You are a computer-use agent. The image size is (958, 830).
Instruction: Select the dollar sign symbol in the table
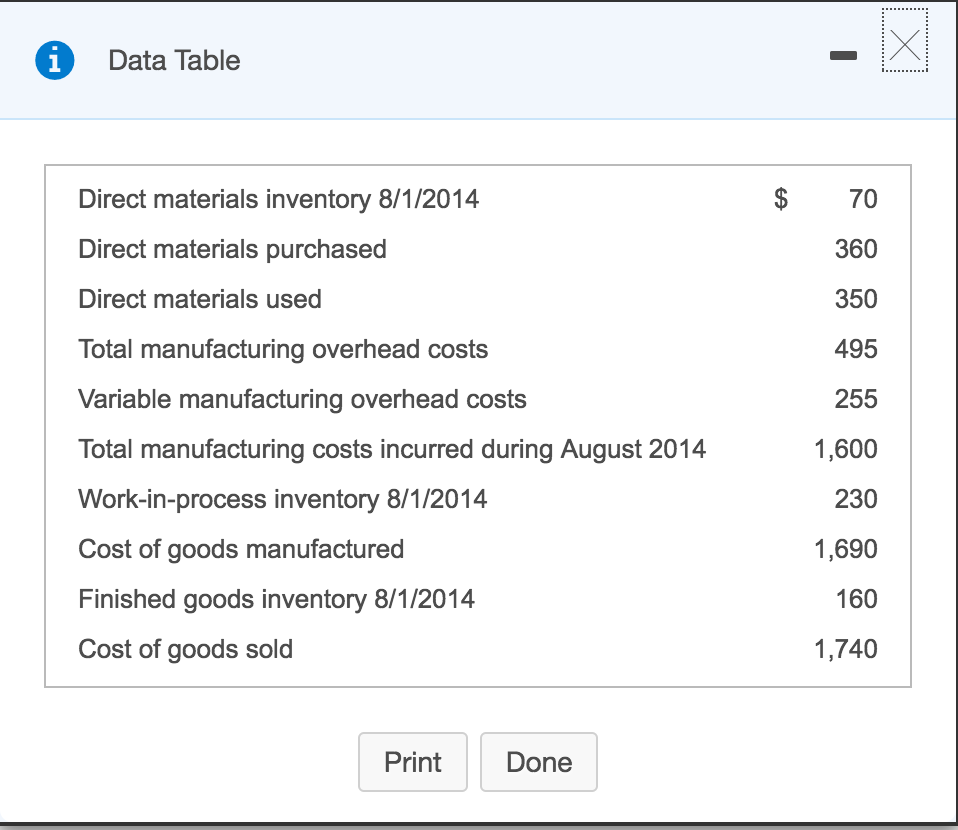781,199
